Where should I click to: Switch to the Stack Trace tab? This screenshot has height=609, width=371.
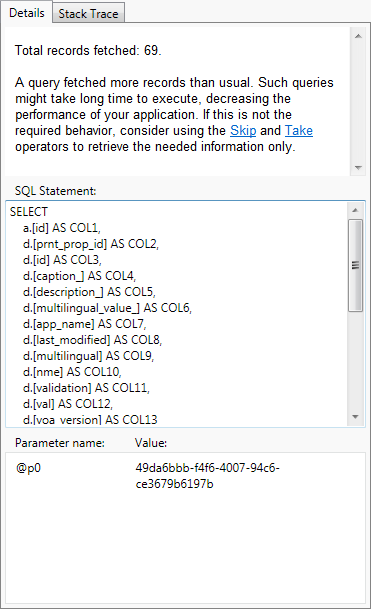coord(89,14)
